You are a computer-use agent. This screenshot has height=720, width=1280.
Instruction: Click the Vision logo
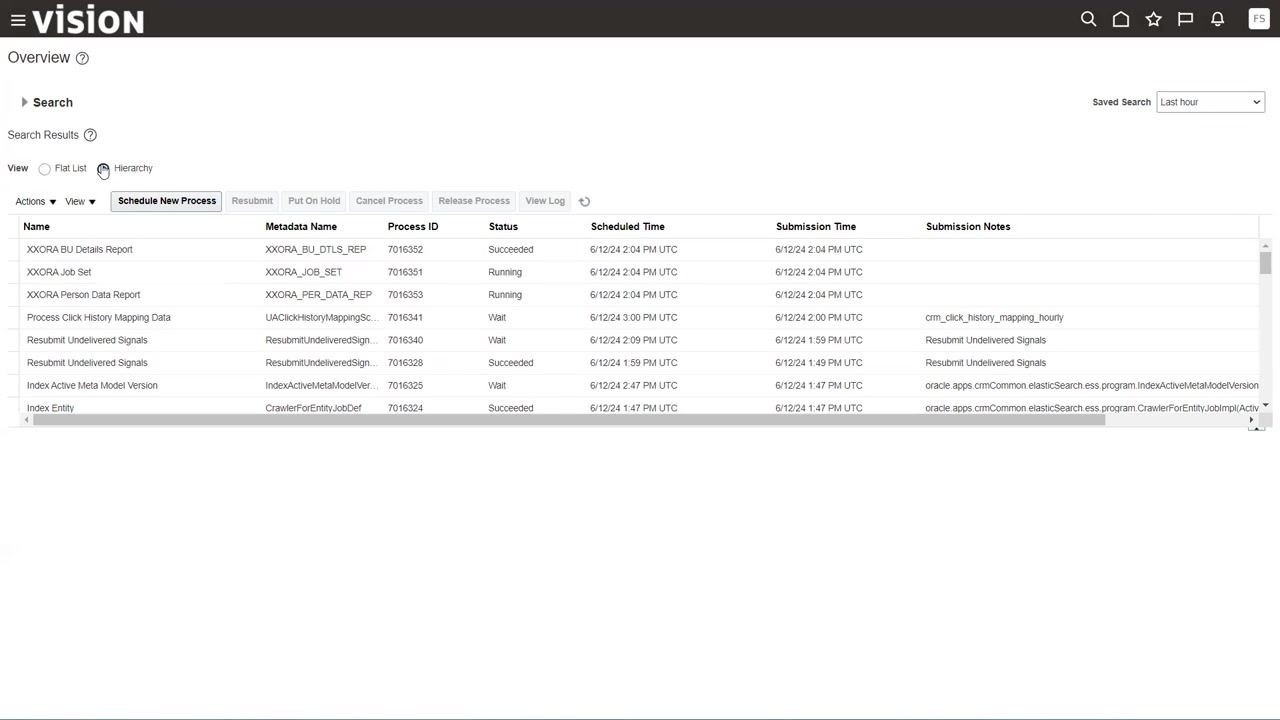click(x=88, y=19)
